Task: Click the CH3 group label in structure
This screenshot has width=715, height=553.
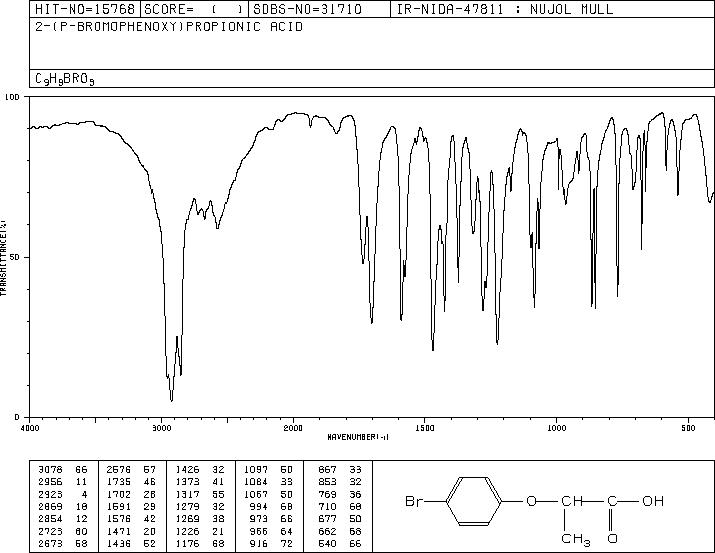Action: [576, 539]
